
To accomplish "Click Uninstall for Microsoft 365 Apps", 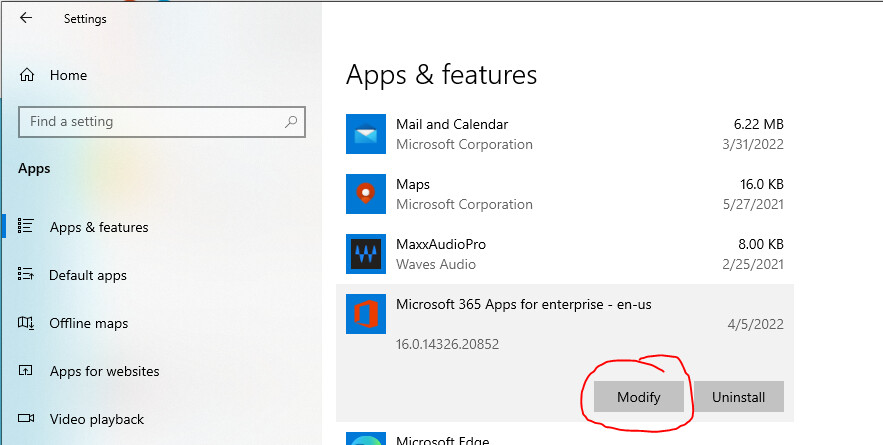I will coord(738,397).
